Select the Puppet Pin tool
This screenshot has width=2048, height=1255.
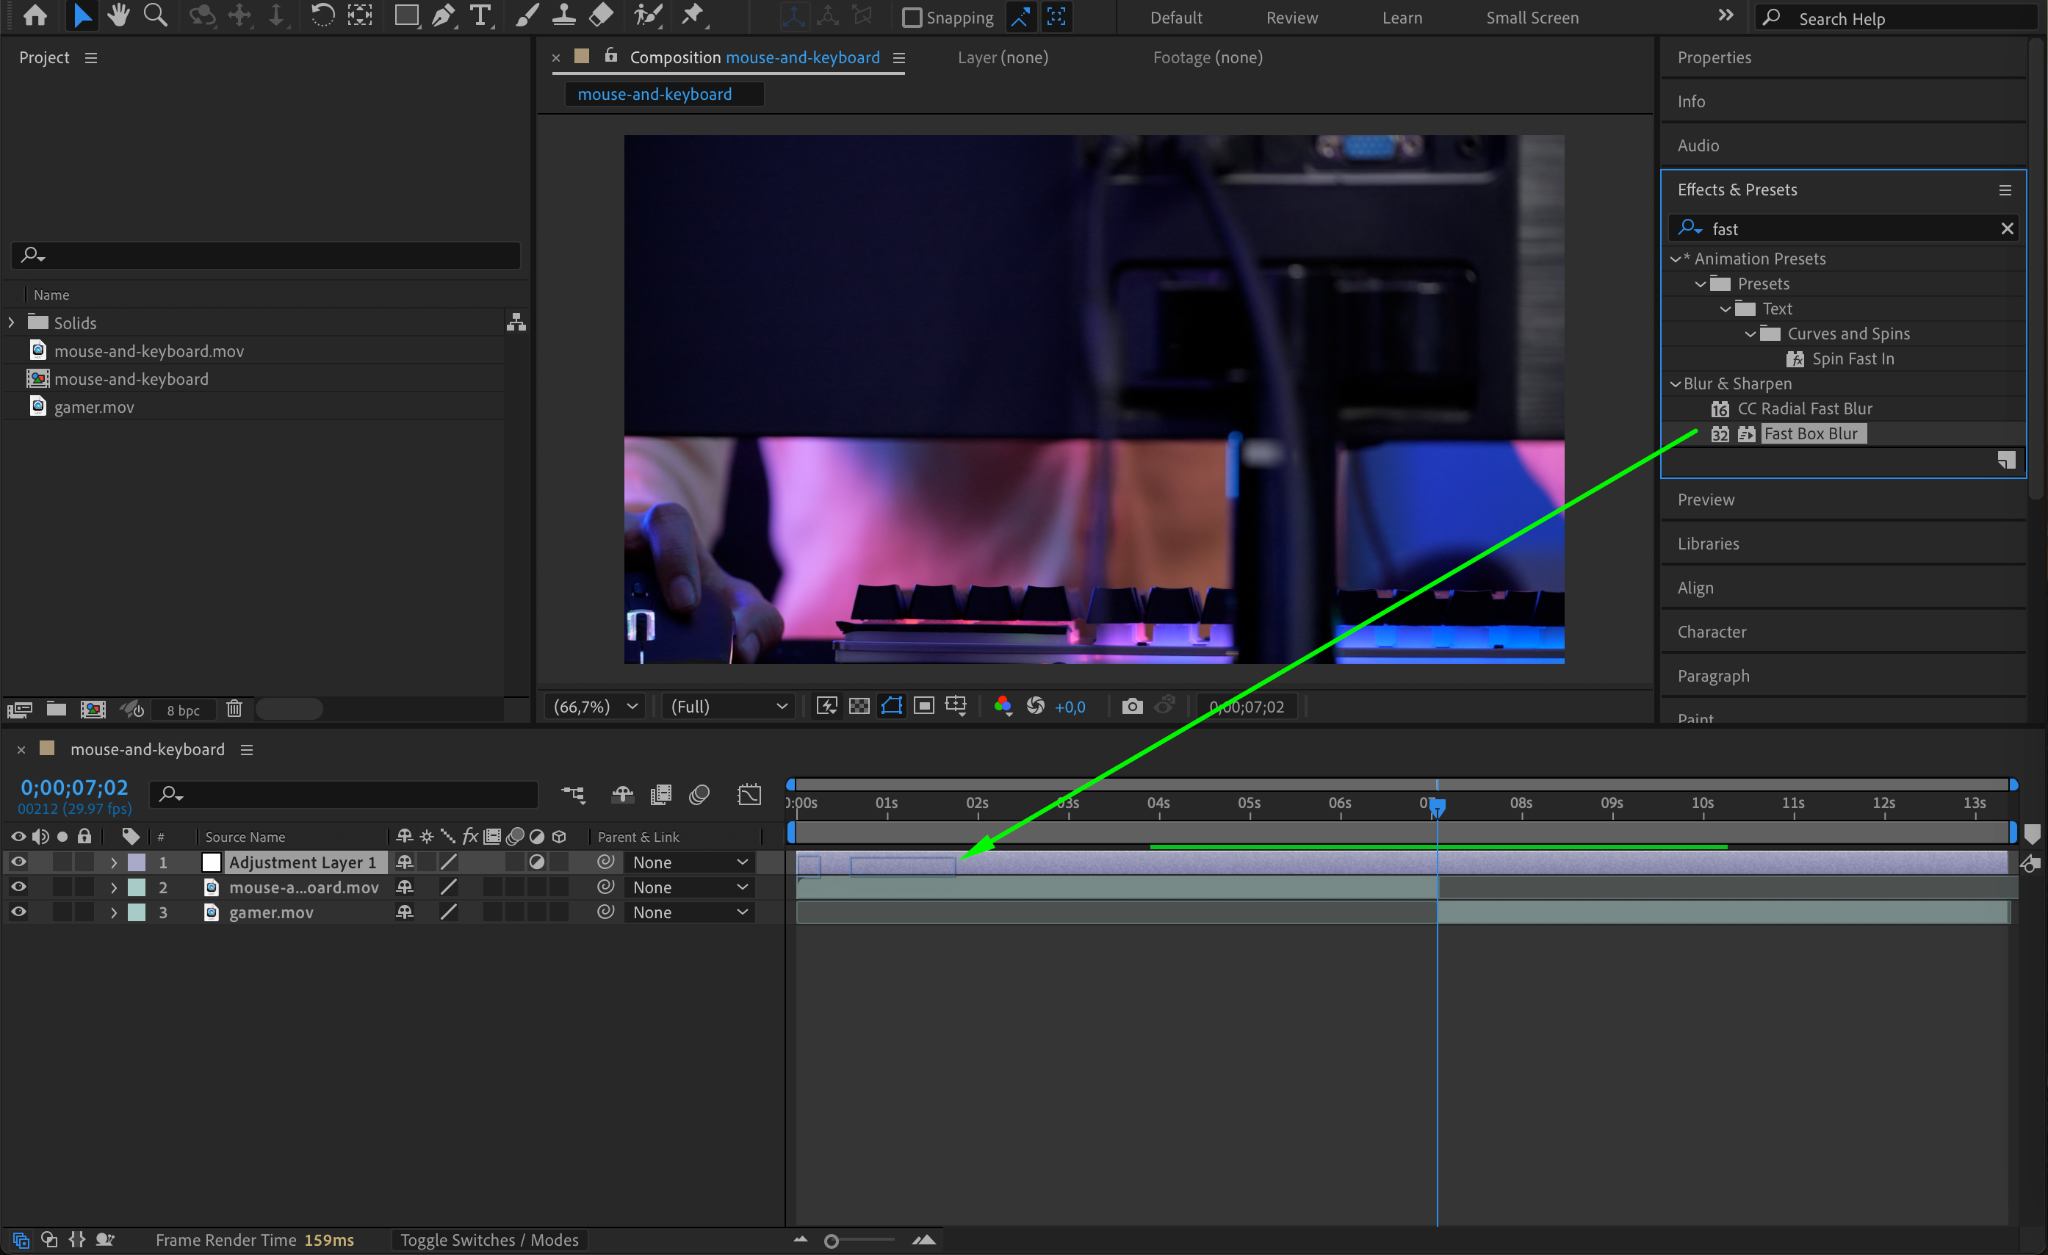[692, 15]
